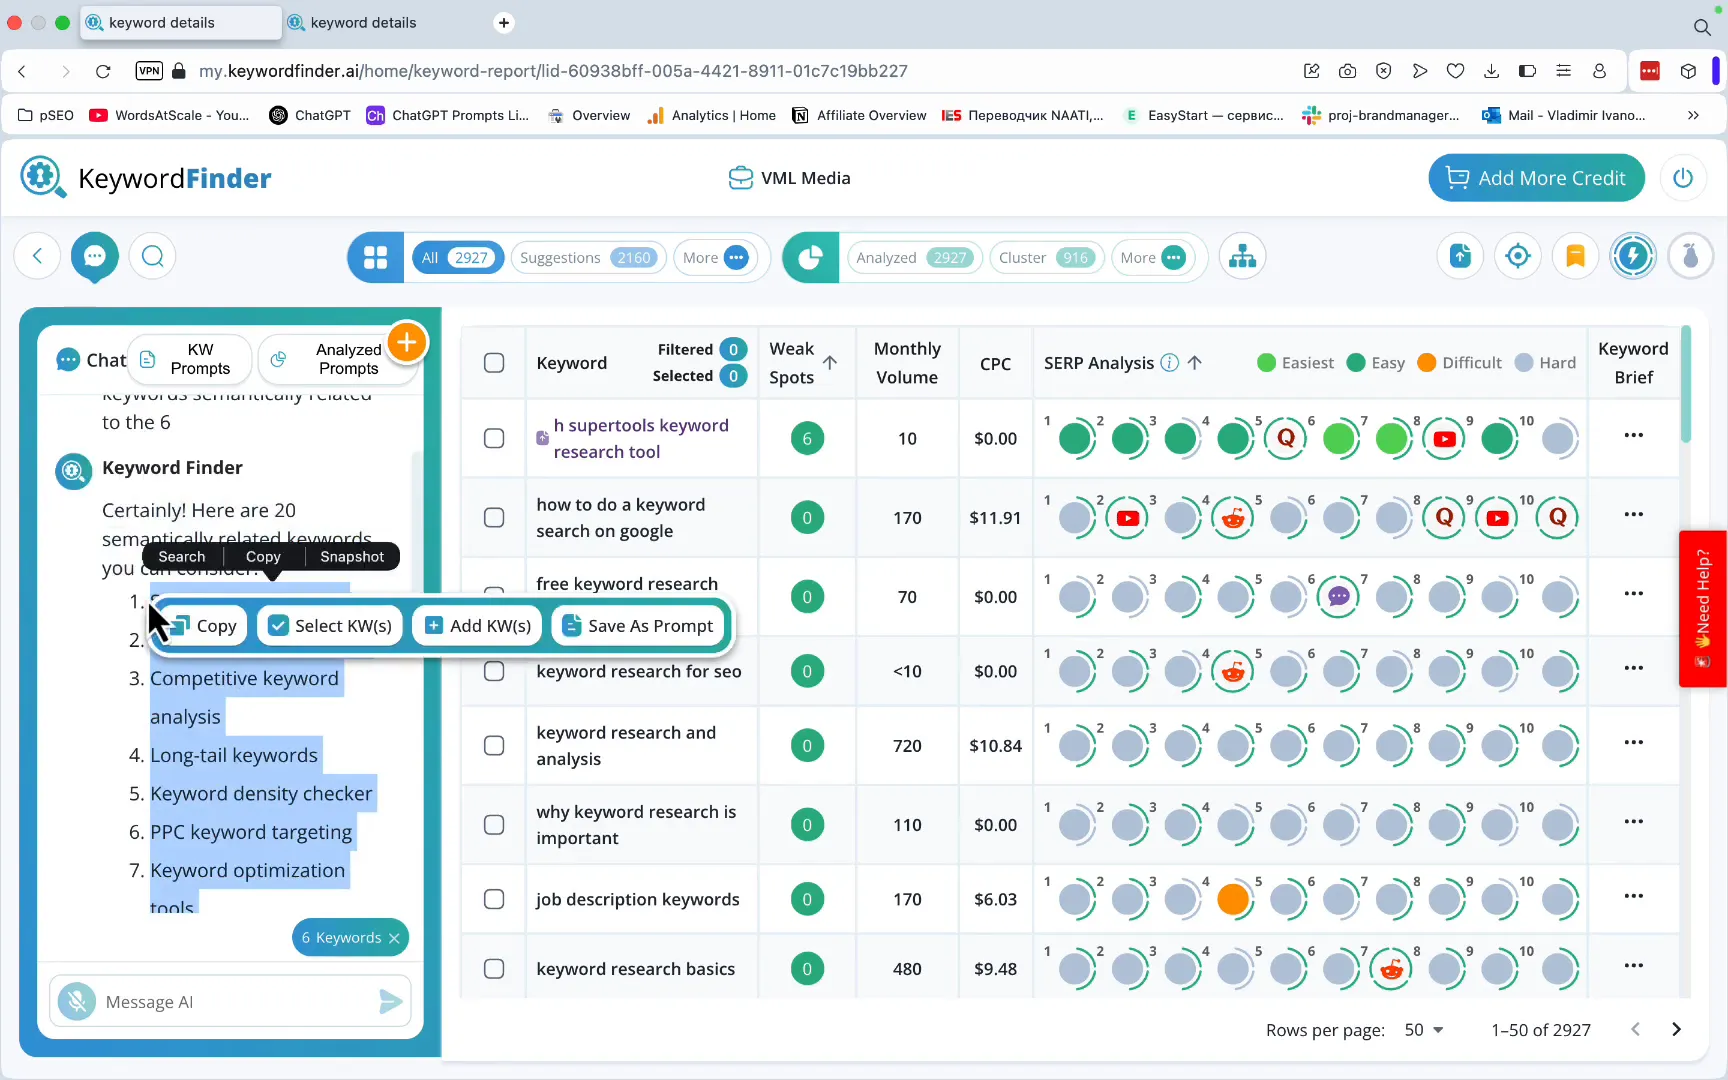The image size is (1728, 1080).
Task: Send the chat message arrow
Action: click(x=391, y=1001)
